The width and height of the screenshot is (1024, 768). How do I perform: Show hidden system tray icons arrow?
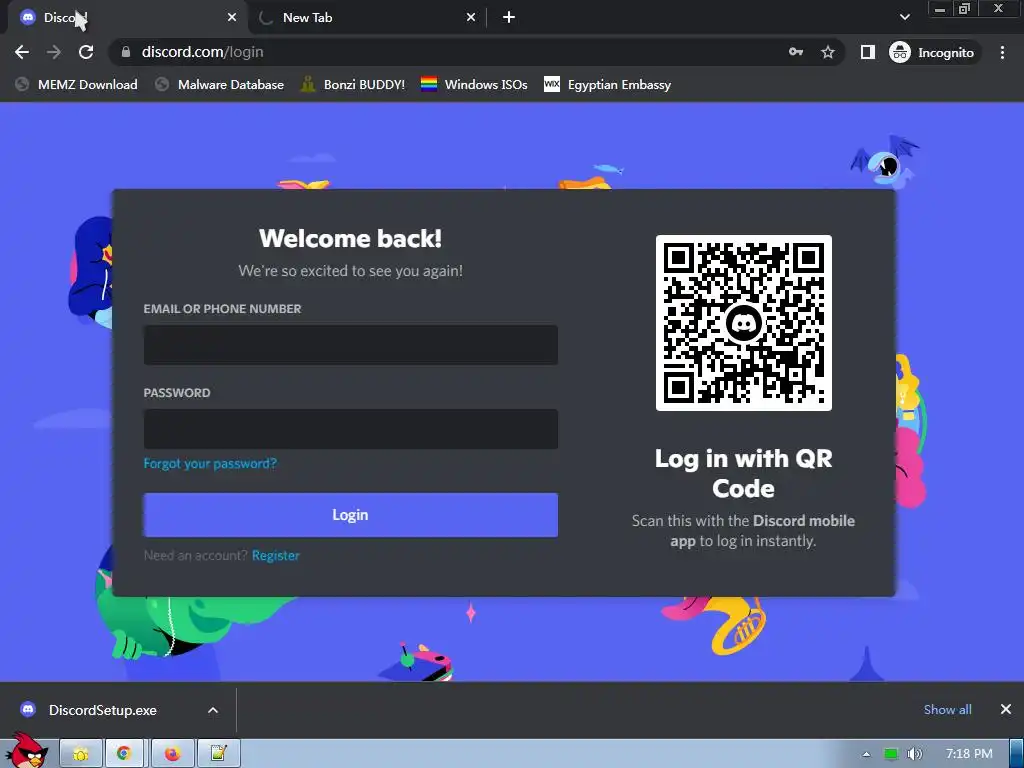pos(866,754)
